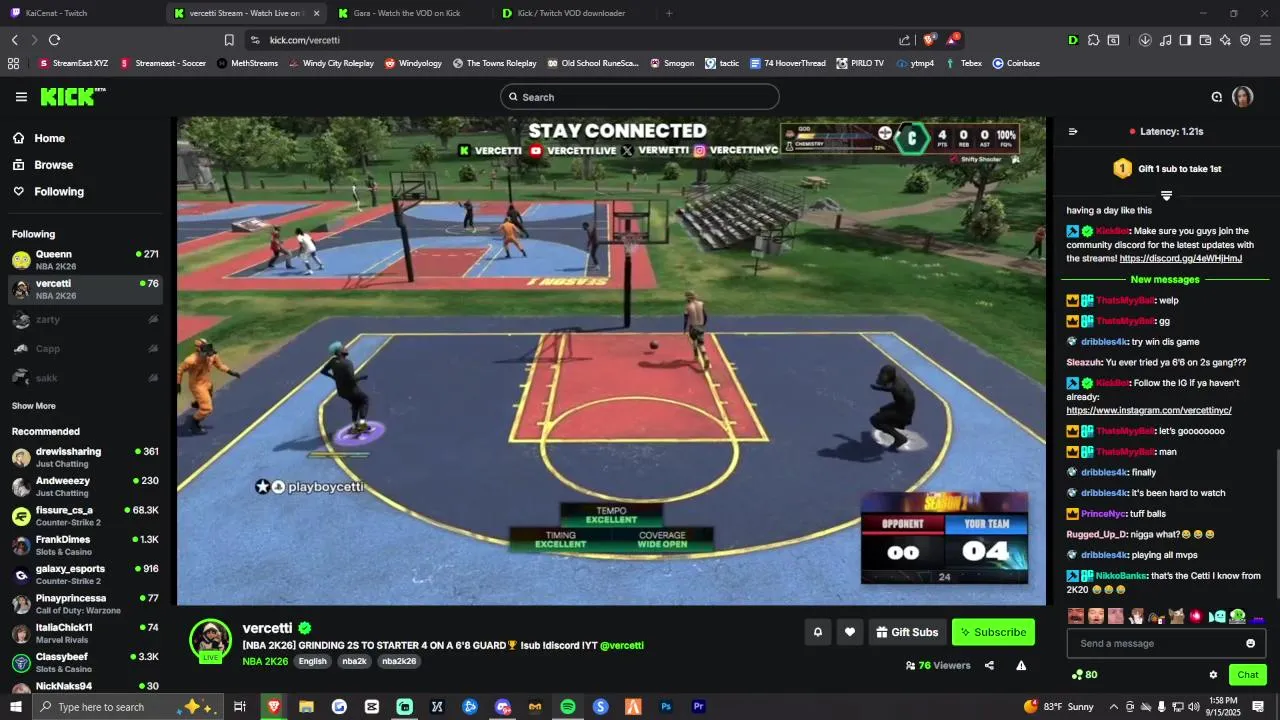Click the discord.gg invite link in chat
Image resolution: width=1280 pixels, height=720 pixels.
1180,259
